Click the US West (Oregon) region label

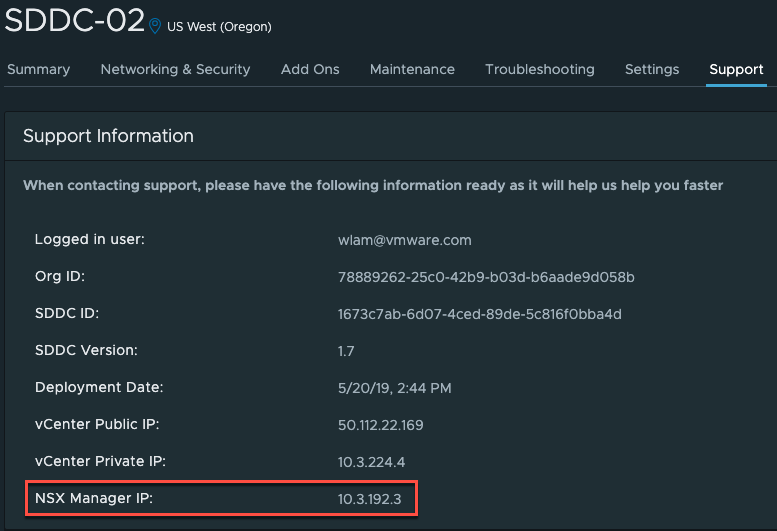coord(219,27)
